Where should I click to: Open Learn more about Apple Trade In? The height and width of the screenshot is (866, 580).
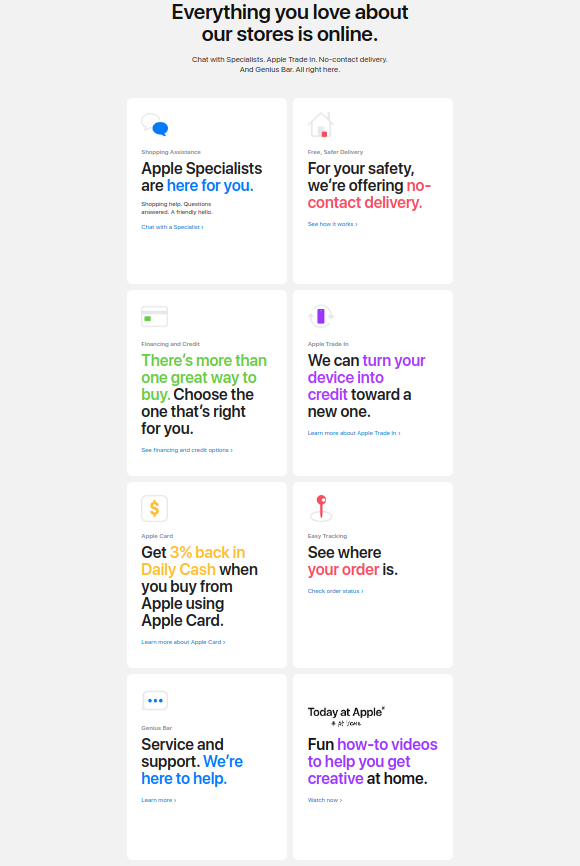coord(354,433)
